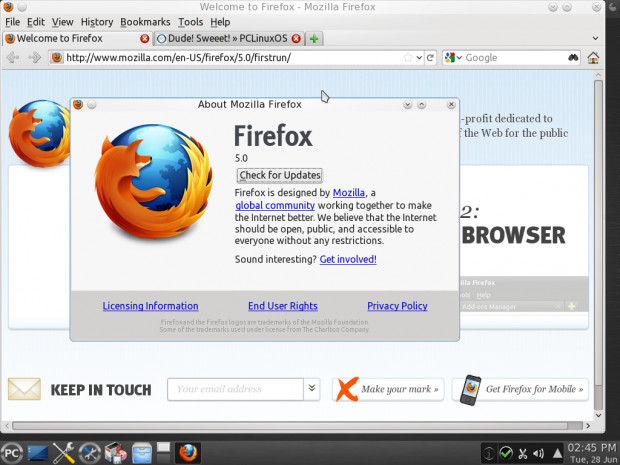Go to the home page icon
The image size is (620, 465).
click(x=593, y=58)
